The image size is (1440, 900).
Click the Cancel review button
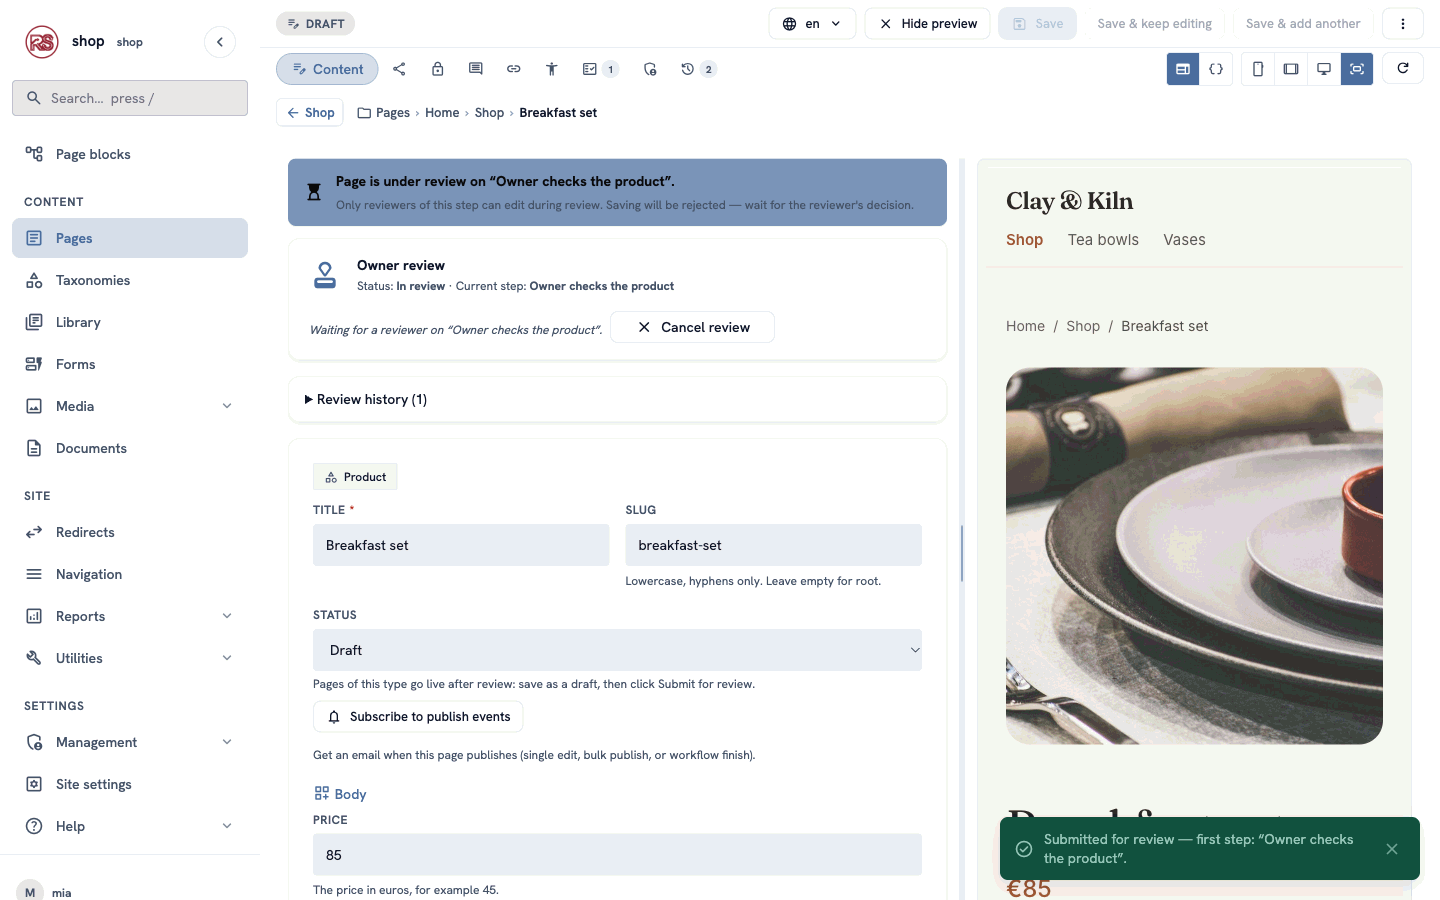(692, 327)
